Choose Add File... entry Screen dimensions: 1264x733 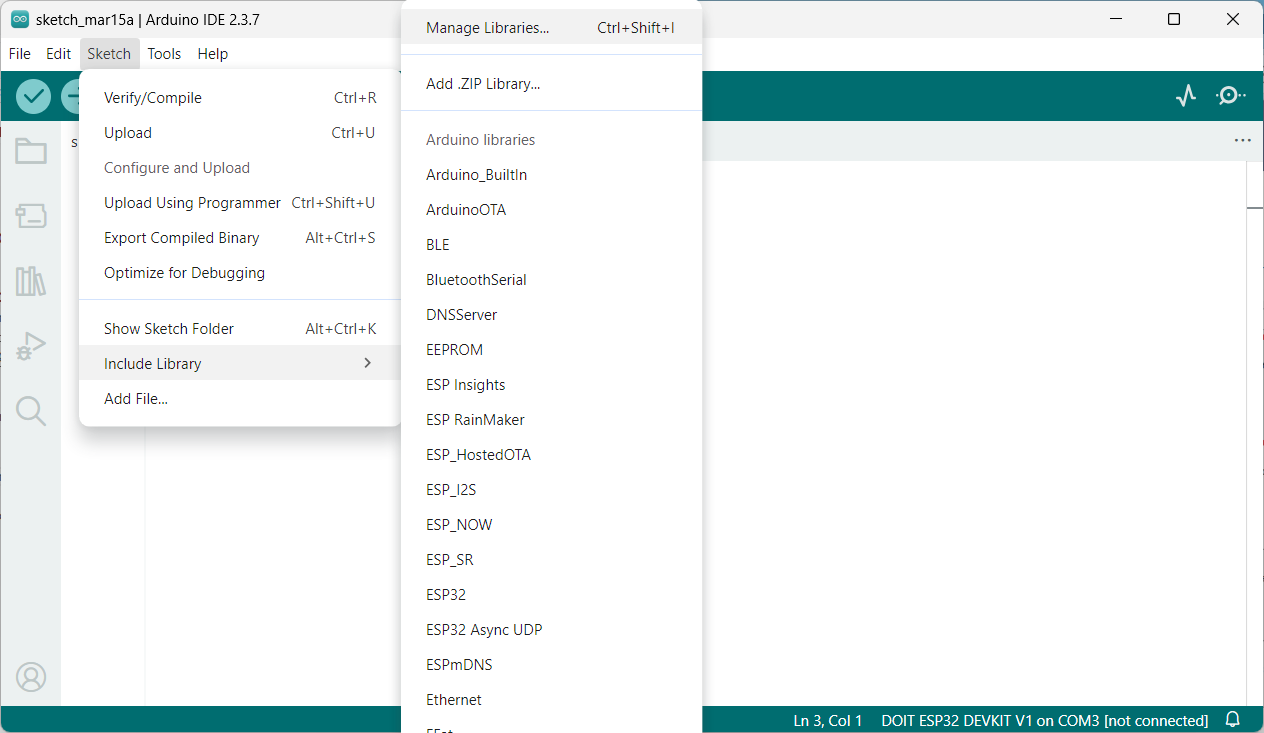[240, 399]
